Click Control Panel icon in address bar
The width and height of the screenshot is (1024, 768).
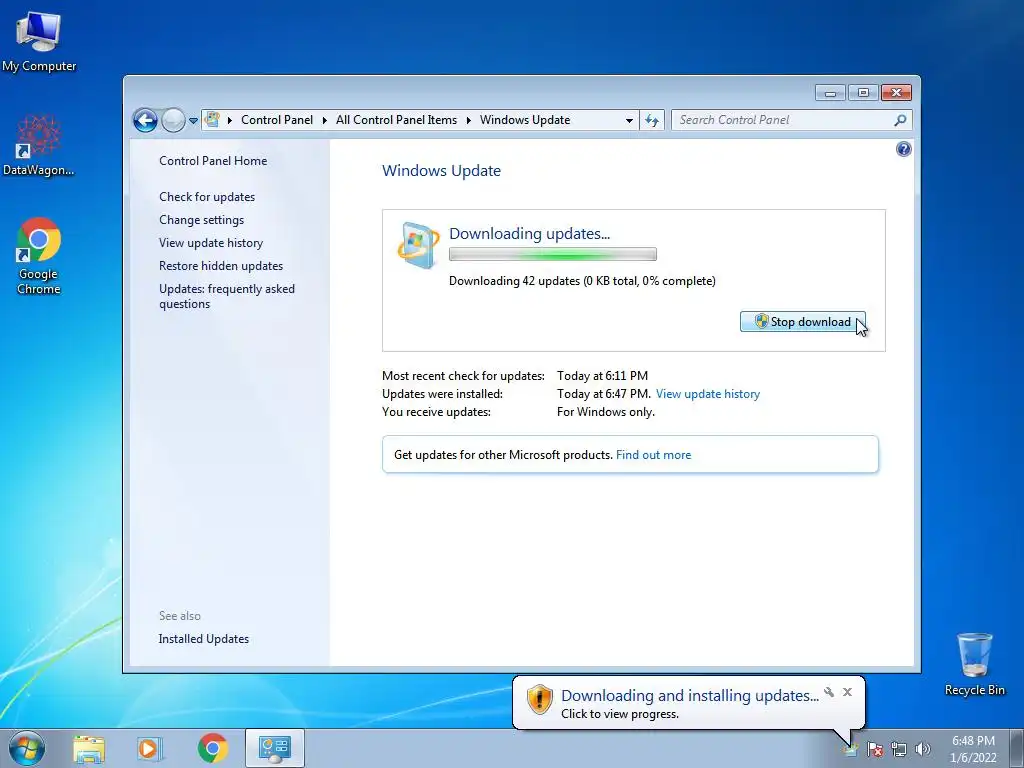coord(212,120)
